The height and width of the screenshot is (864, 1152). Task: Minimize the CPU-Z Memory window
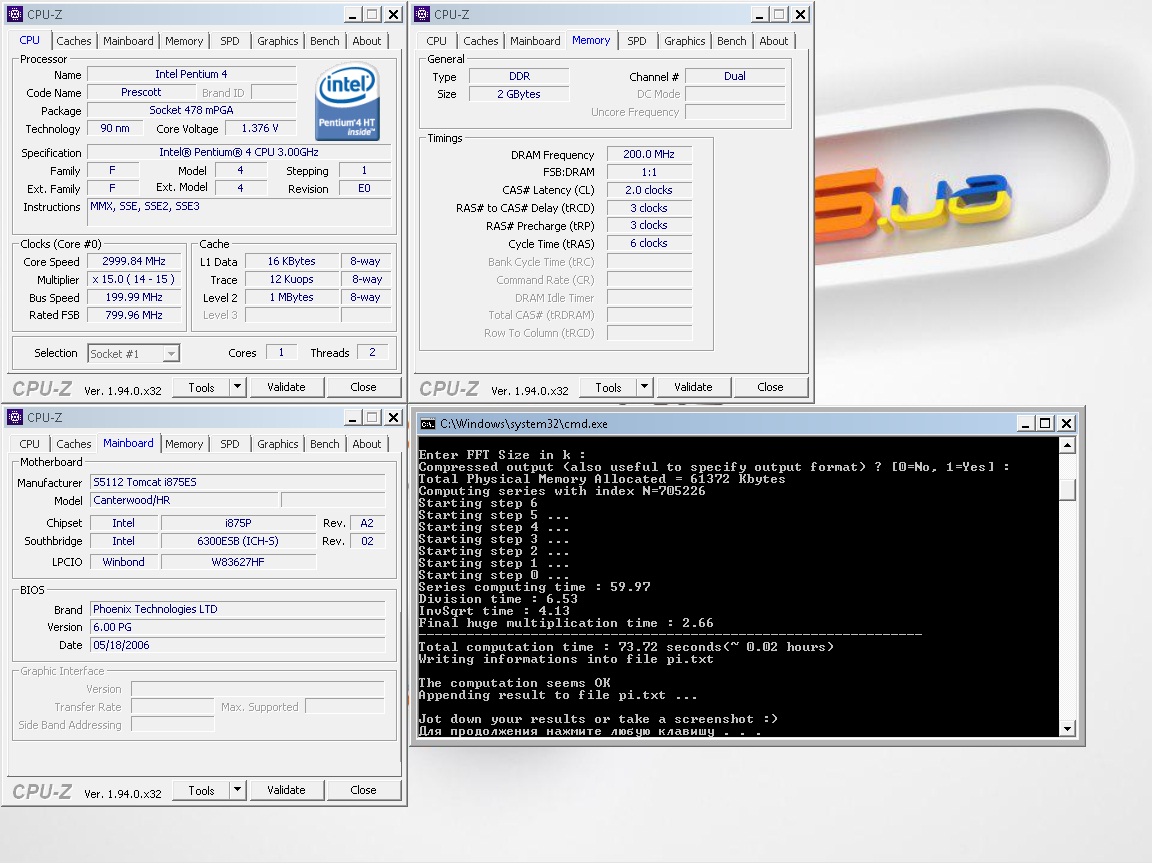pyautogui.click(x=760, y=14)
